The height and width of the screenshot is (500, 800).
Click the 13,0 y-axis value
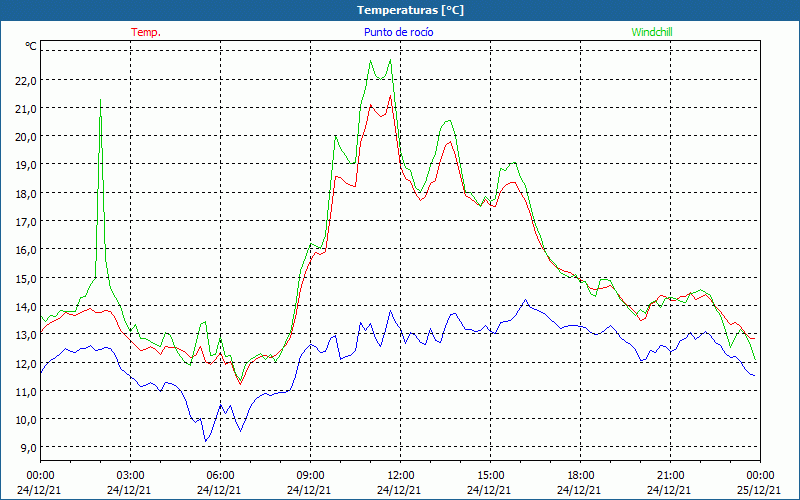tap(27, 335)
